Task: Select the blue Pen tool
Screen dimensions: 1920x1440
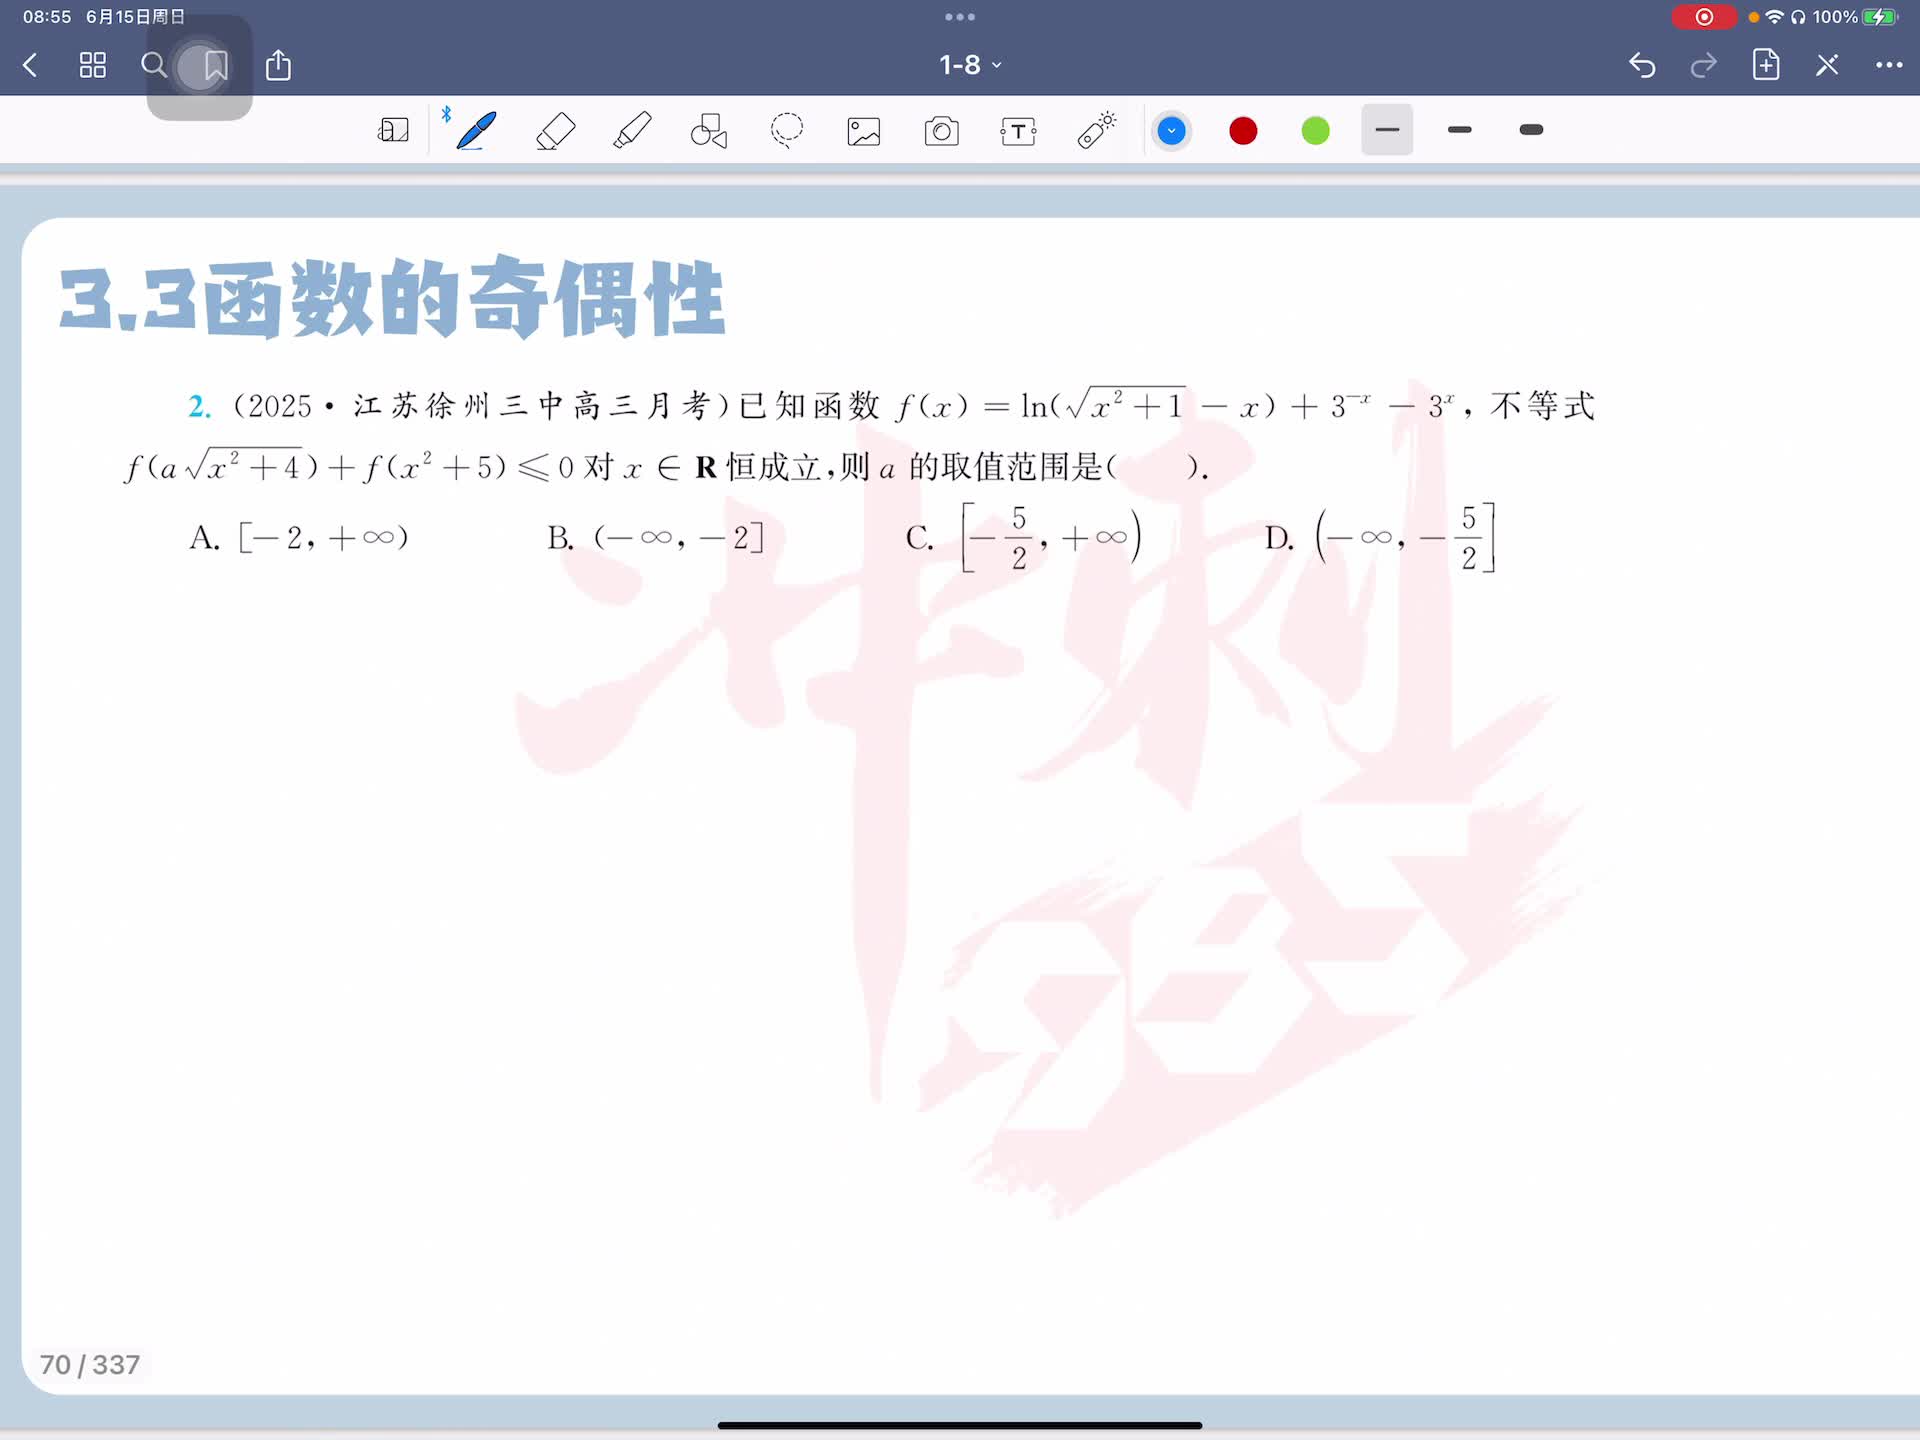Action: pyautogui.click(x=476, y=131)
